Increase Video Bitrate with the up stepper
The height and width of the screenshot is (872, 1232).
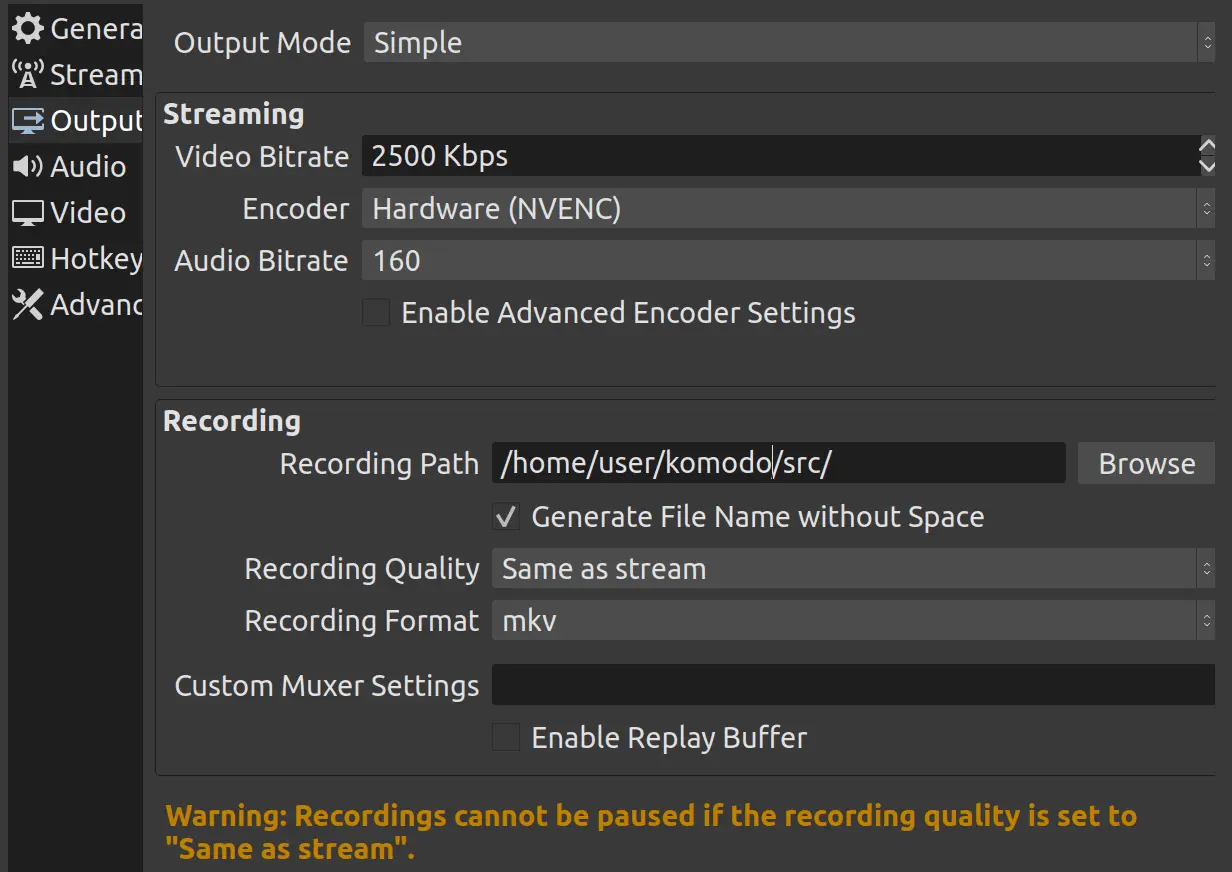pos(1207,146)
